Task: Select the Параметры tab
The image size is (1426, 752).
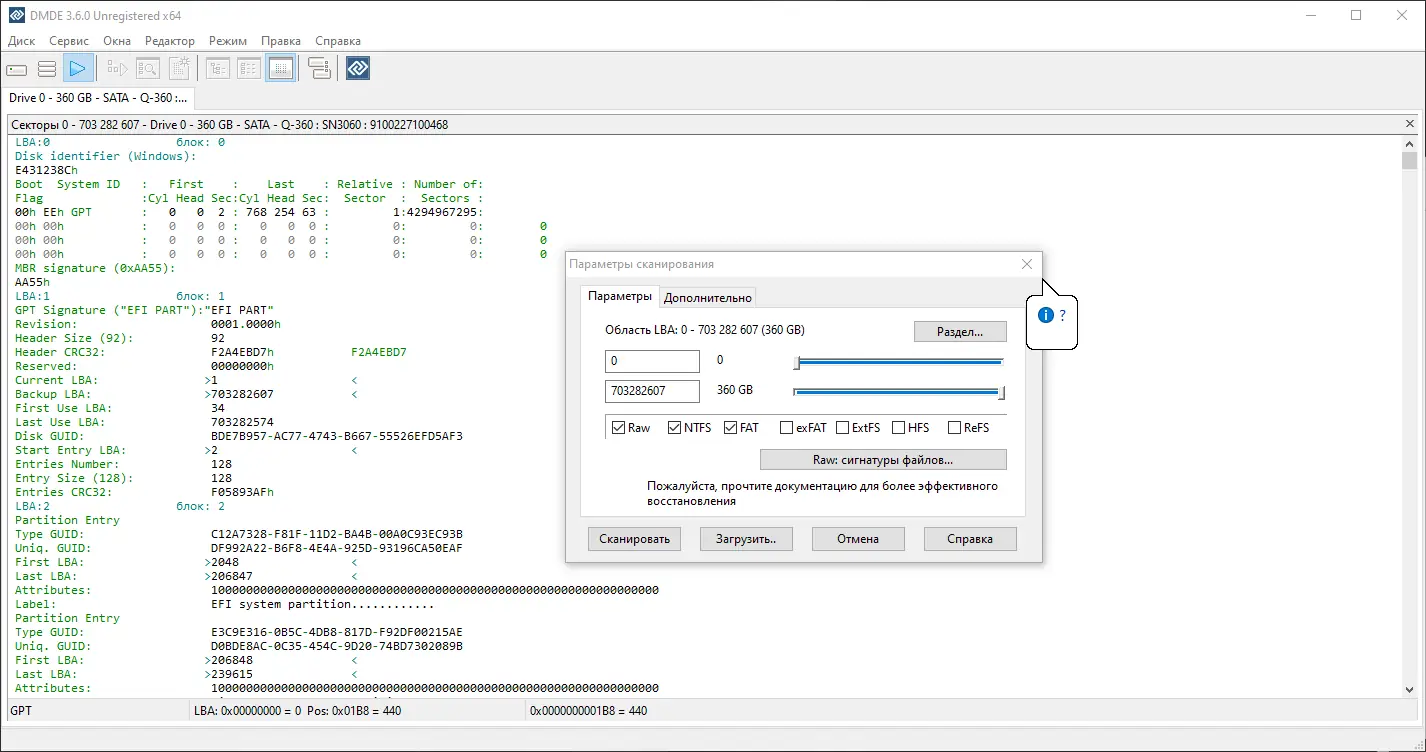Action: coord(619,296)
